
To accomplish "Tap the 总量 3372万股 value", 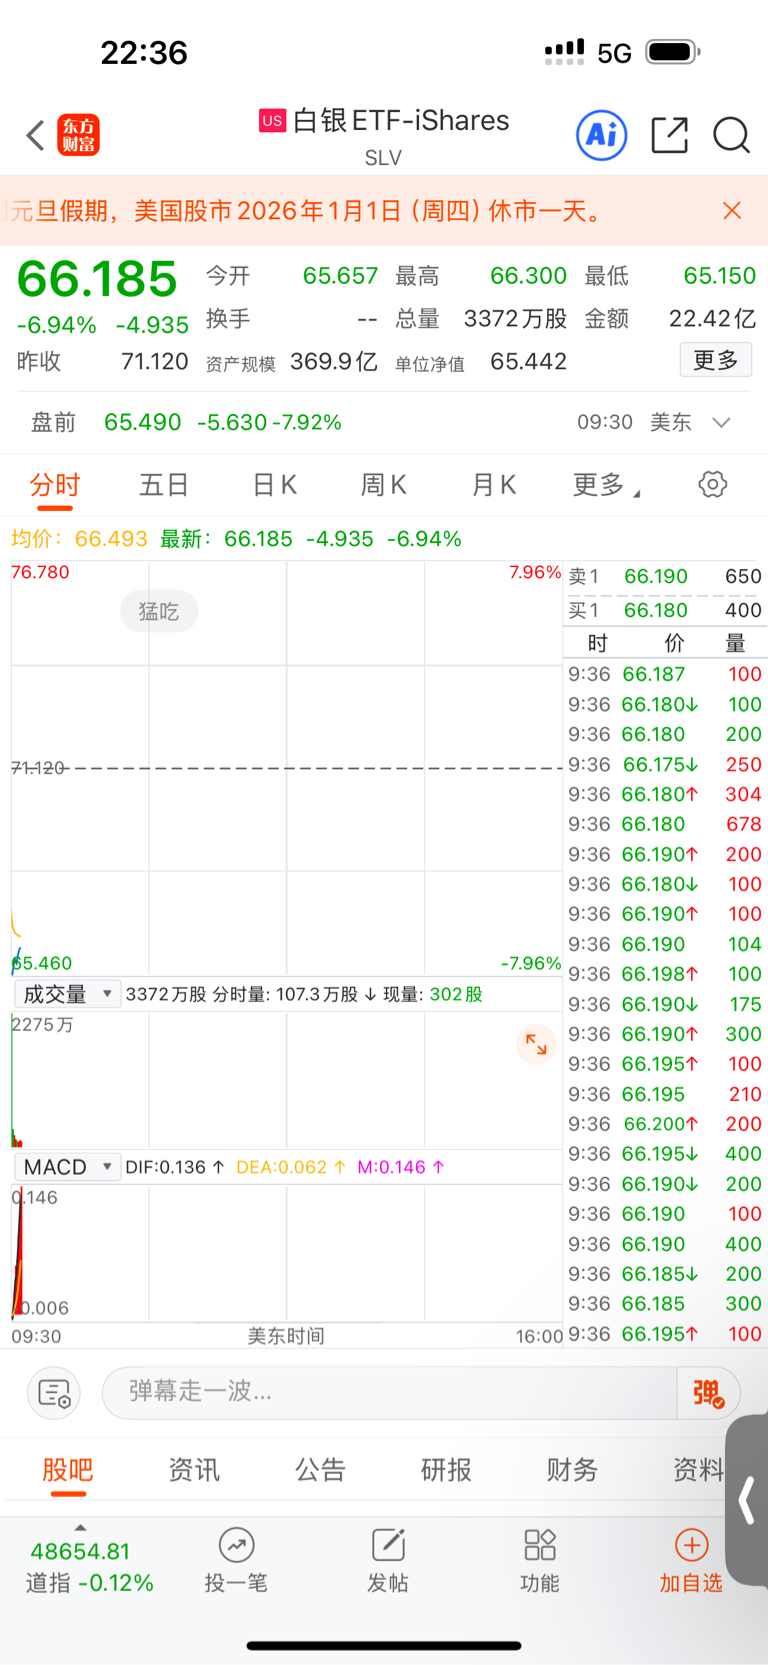I will (x=515, y=319).
